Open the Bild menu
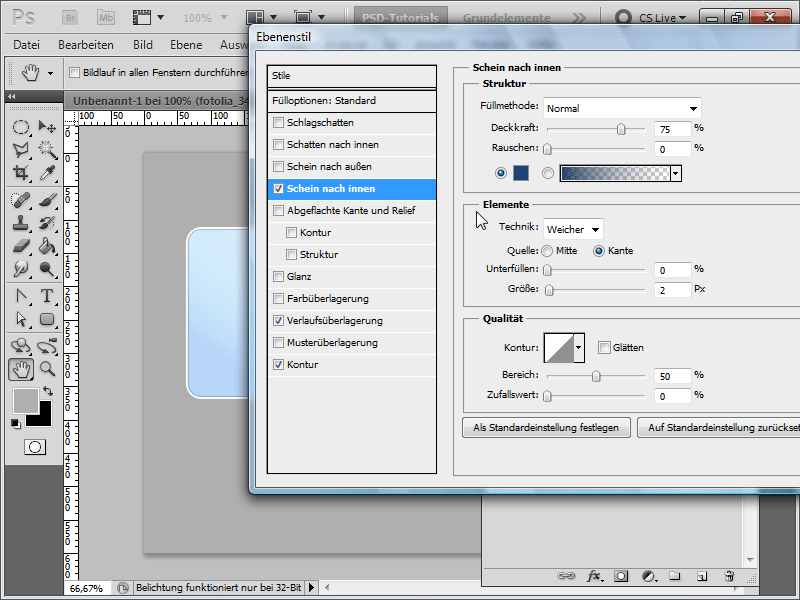Image resolution: width=800 pixels, height=600 pixels. point(143,45)
